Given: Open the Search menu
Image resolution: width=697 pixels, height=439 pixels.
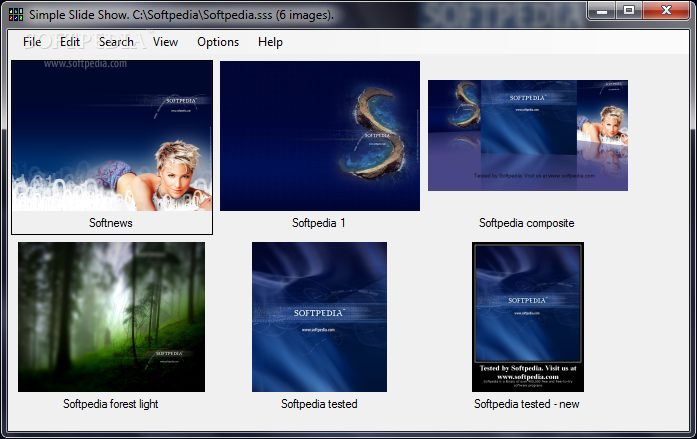Looking at the screenshot, I should coord(116,42).
